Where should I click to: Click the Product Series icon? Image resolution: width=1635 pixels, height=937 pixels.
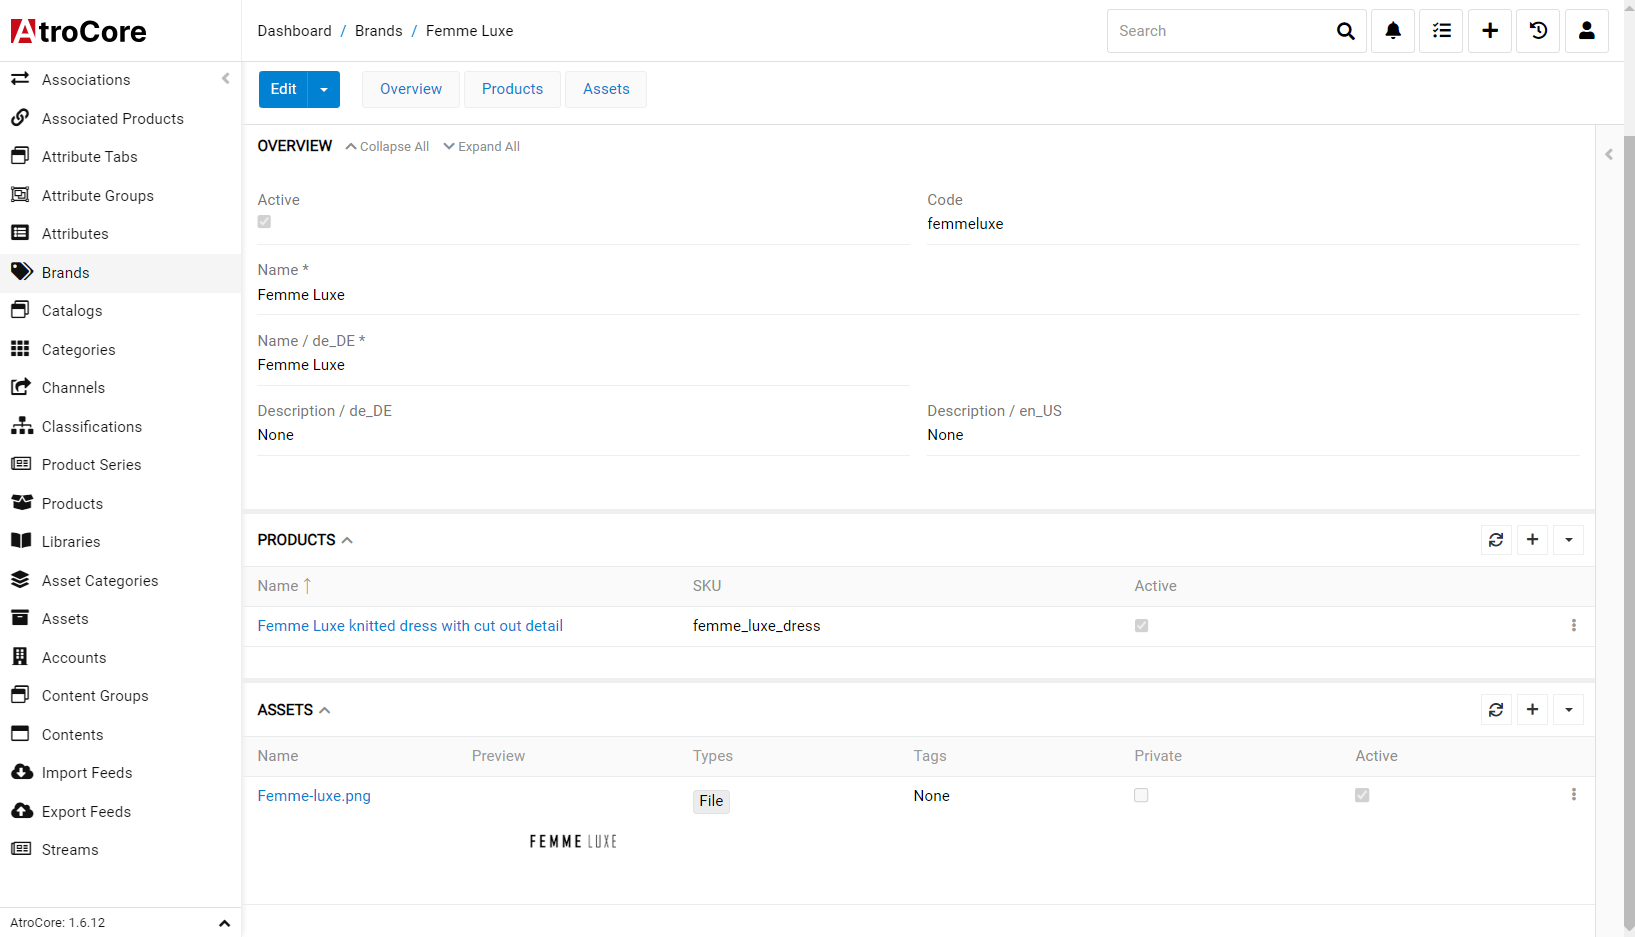pyautogui.click(x=21, y=463)
